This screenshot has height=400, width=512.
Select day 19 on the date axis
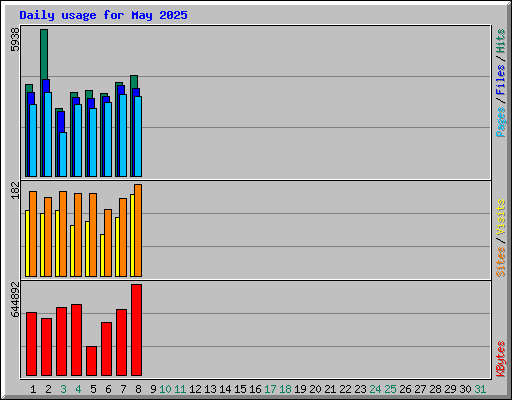tap(301, 389)
